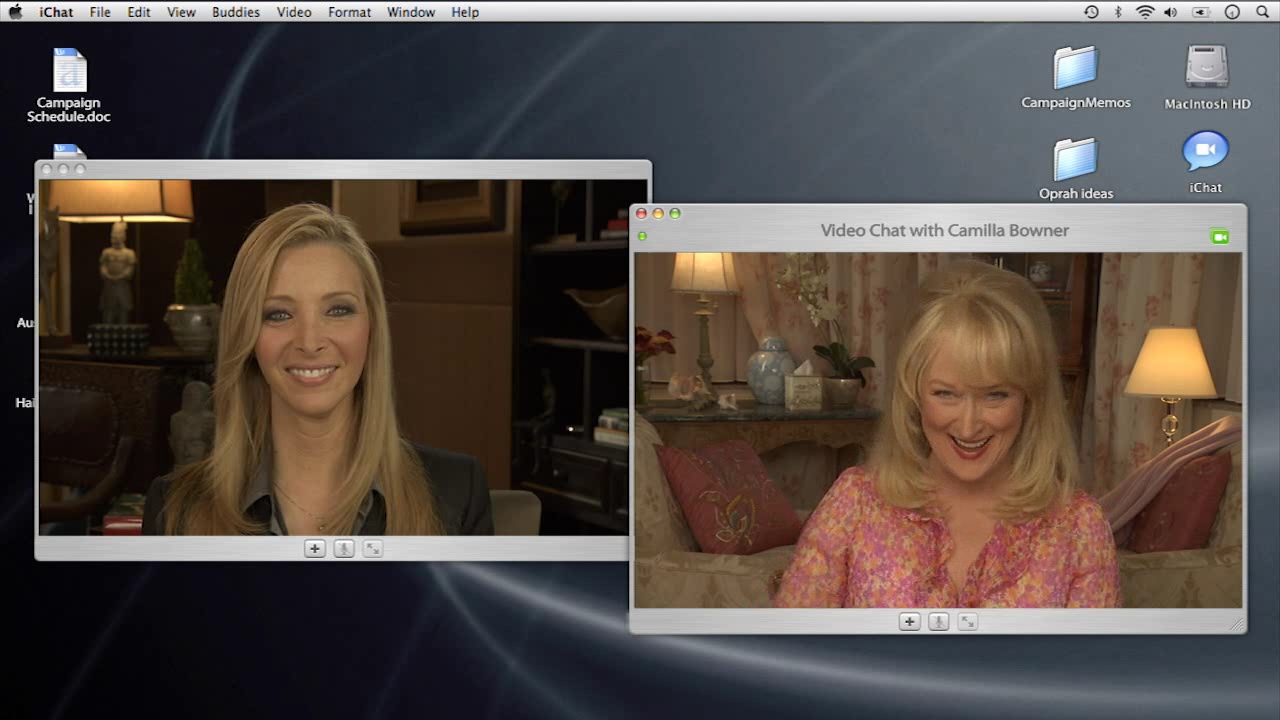Click the Video Chat with Camilla Bowner title
The width and height of the screenshot is (1280, 720).
[945, 230]
